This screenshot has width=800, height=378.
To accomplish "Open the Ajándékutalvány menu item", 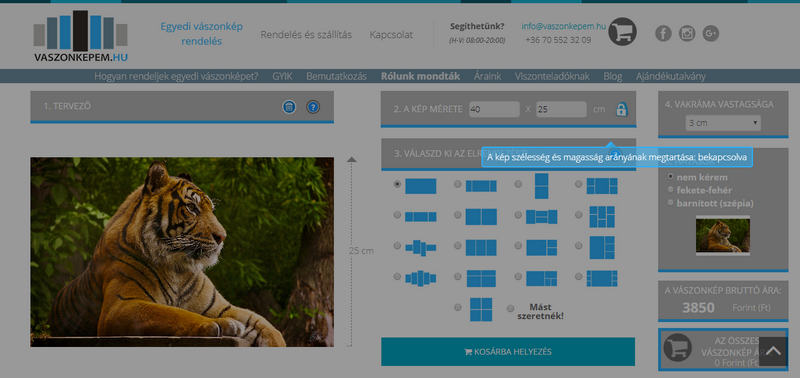I will pos(670,77).
